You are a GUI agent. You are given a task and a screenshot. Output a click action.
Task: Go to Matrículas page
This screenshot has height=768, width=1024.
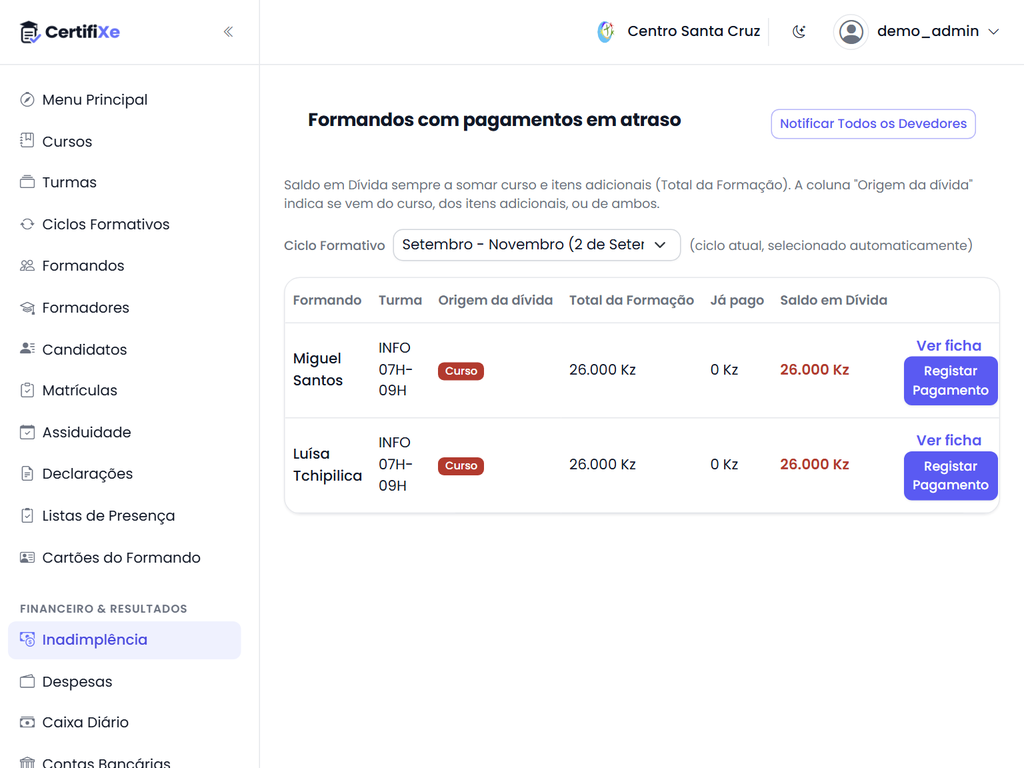[x=124, y=391]
